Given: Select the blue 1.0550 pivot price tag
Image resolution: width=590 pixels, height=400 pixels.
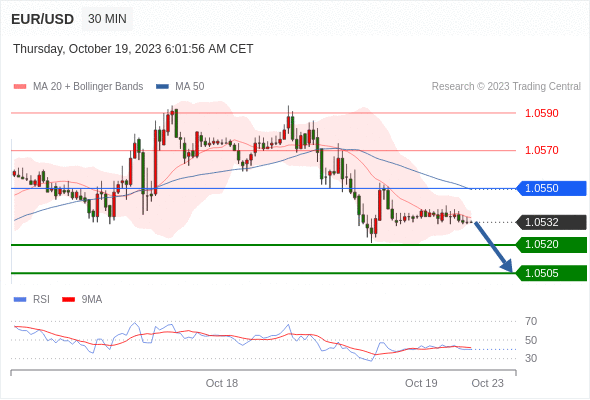Looking at the screenshot, I should click(551, 188).
